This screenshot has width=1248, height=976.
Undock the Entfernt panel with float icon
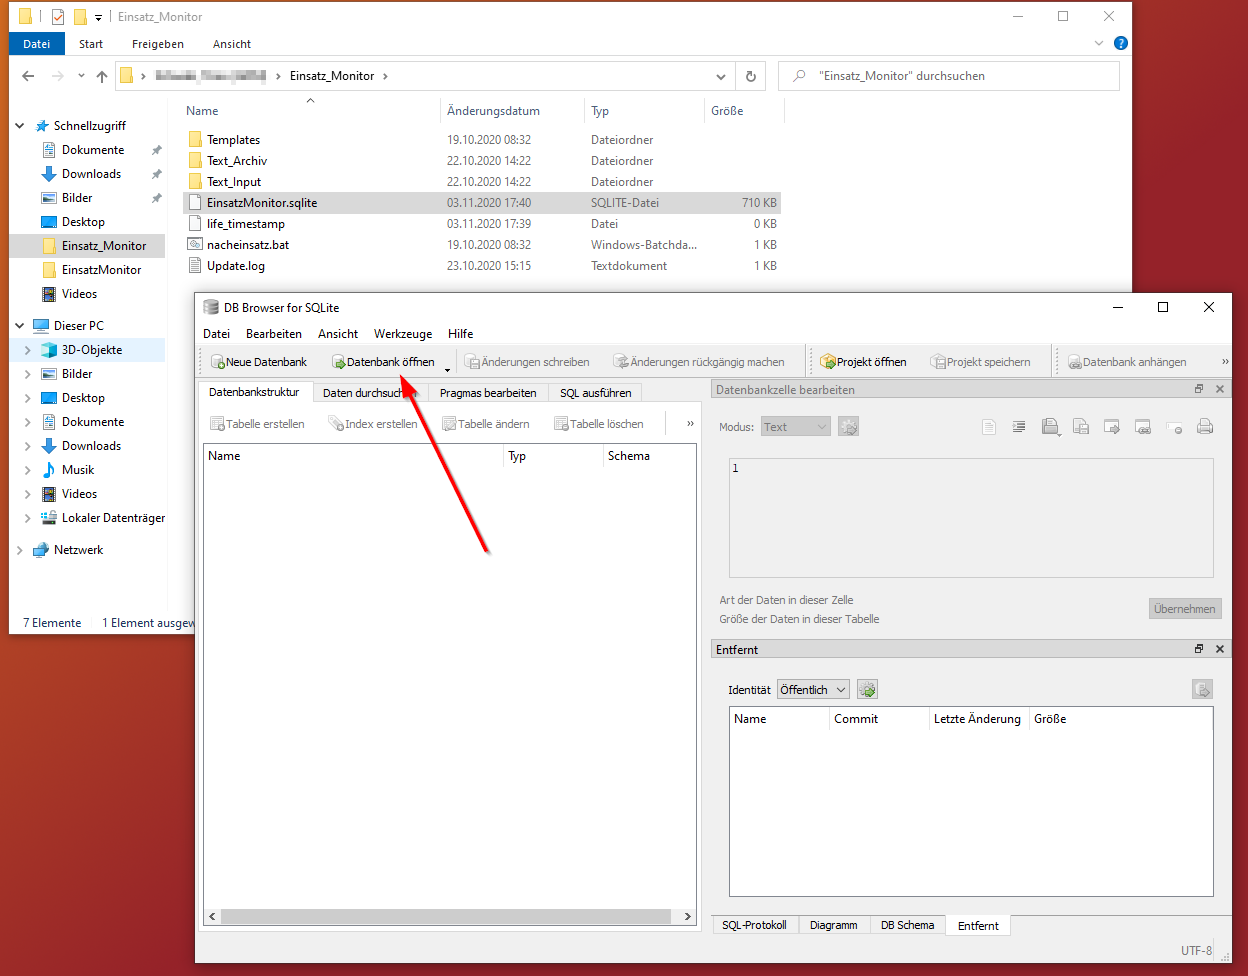tap(1199, 649)
